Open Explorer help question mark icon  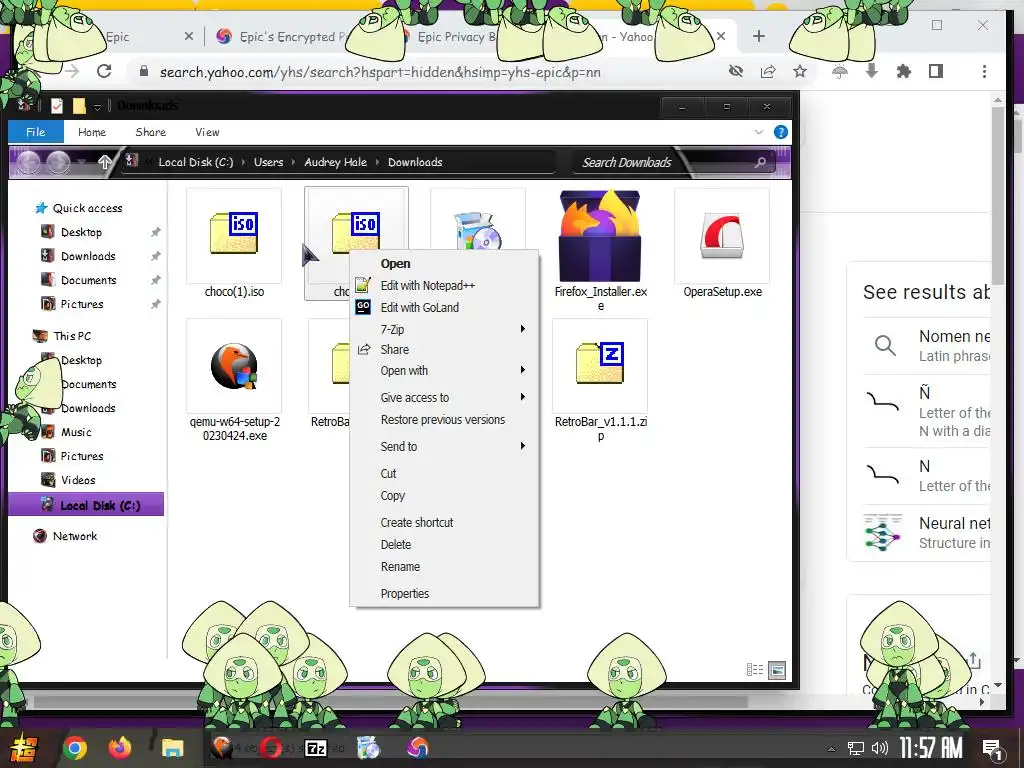(780, 132)
